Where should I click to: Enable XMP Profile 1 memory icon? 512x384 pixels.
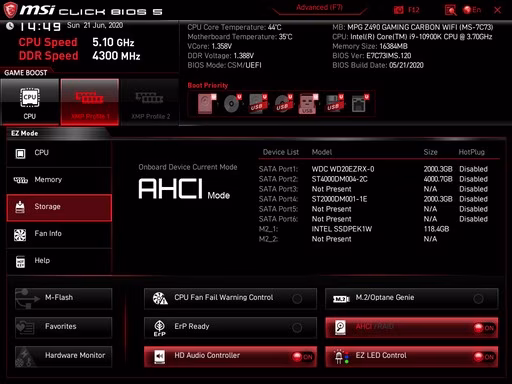pyautogui.click(x=90, y=102)
